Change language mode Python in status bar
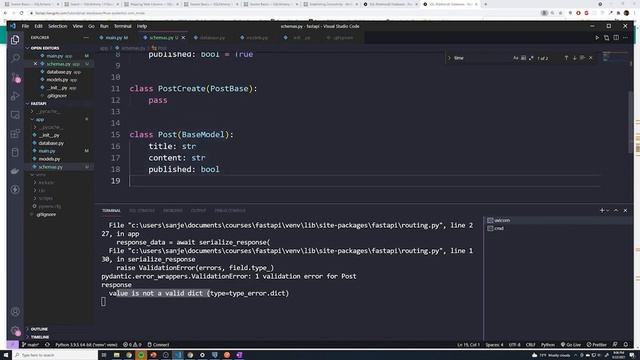The height and width of the screenshot is (360, 640). (x=548, y=345)
